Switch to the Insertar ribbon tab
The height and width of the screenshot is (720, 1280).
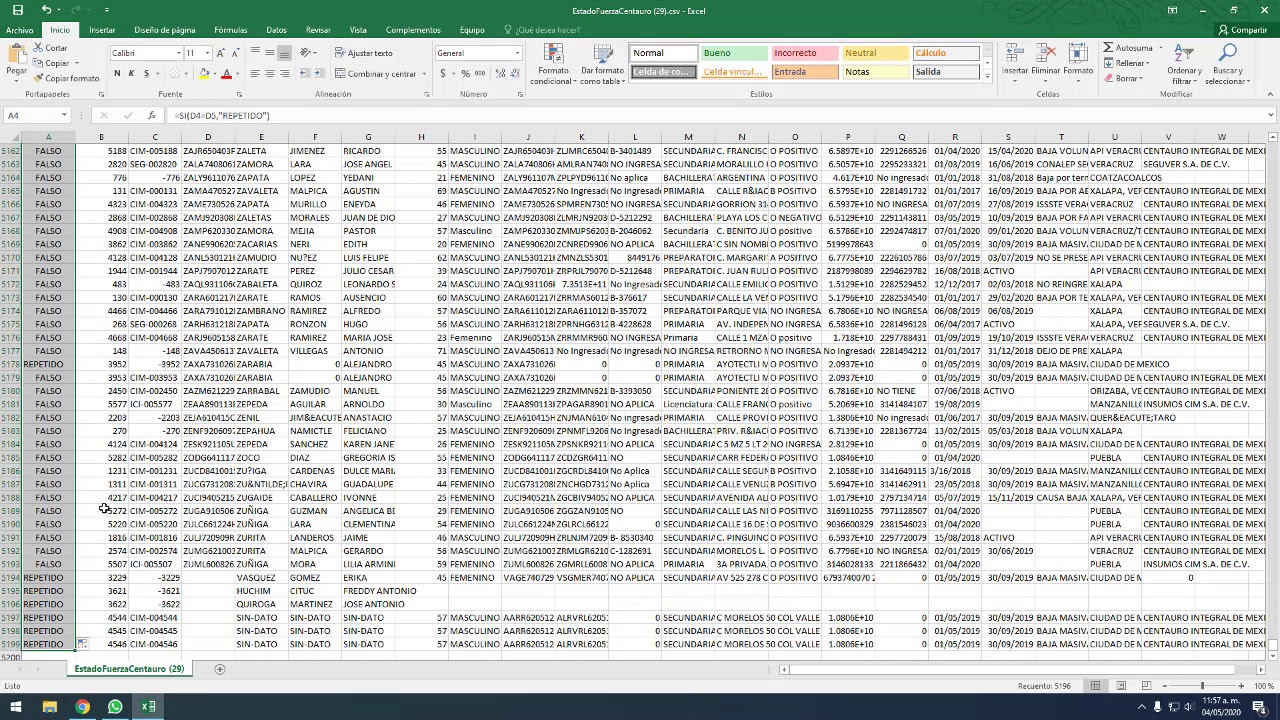tap(102, 30)
